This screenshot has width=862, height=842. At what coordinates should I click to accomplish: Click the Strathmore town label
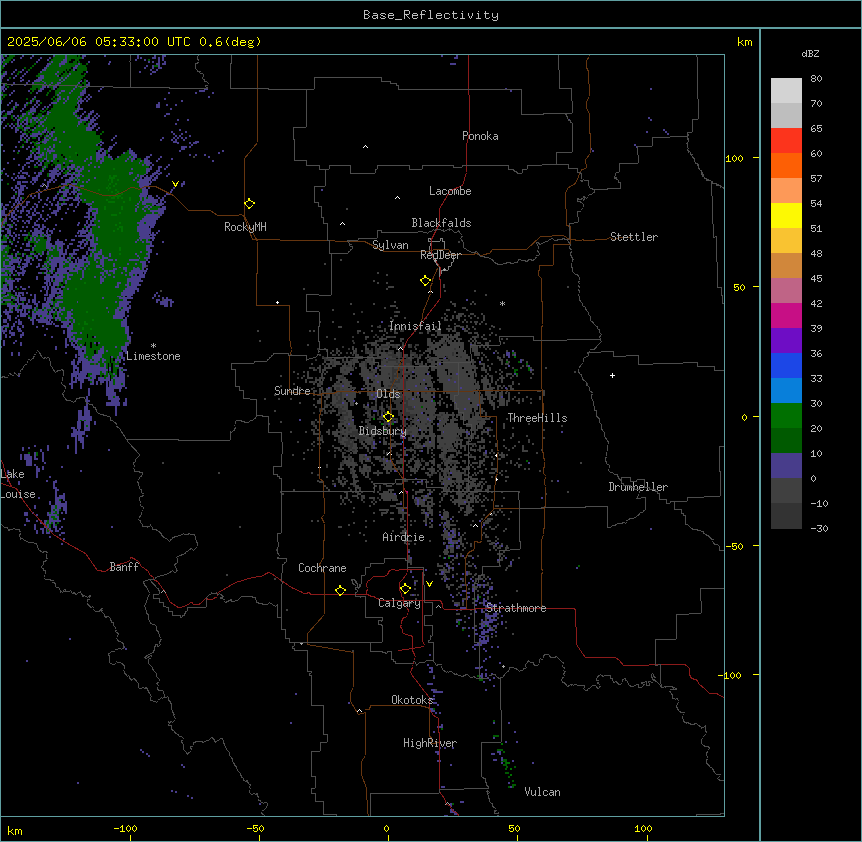(x=516, y=608)
